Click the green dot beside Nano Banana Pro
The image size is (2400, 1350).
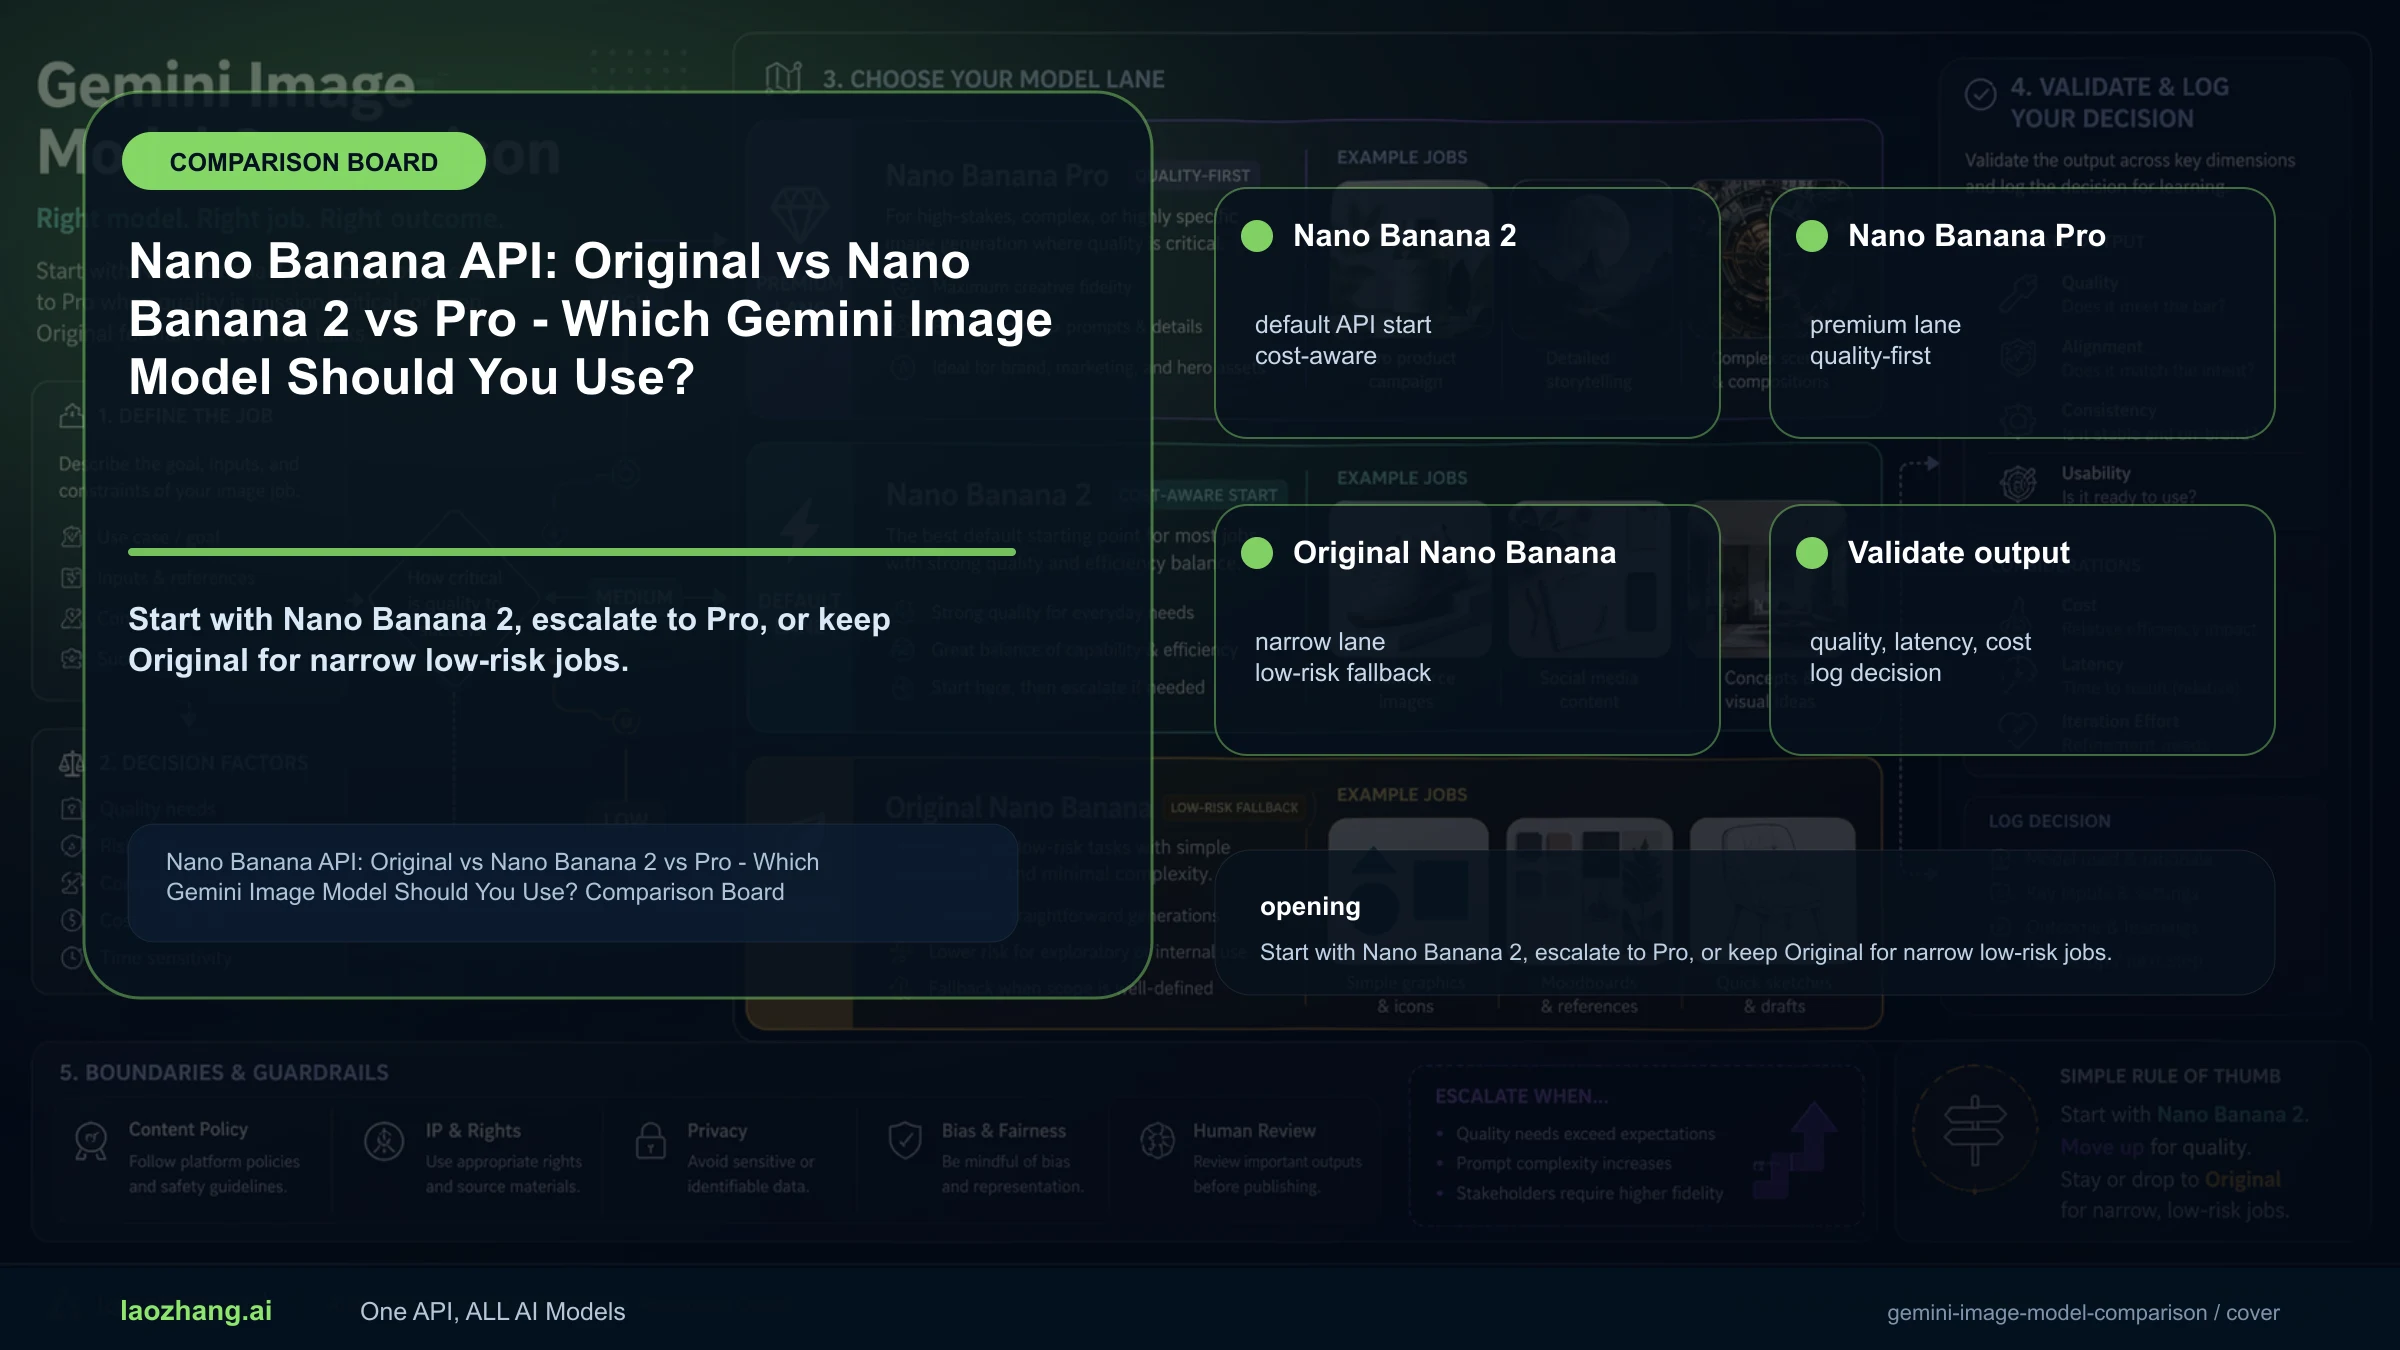[x=1812, y=236]
